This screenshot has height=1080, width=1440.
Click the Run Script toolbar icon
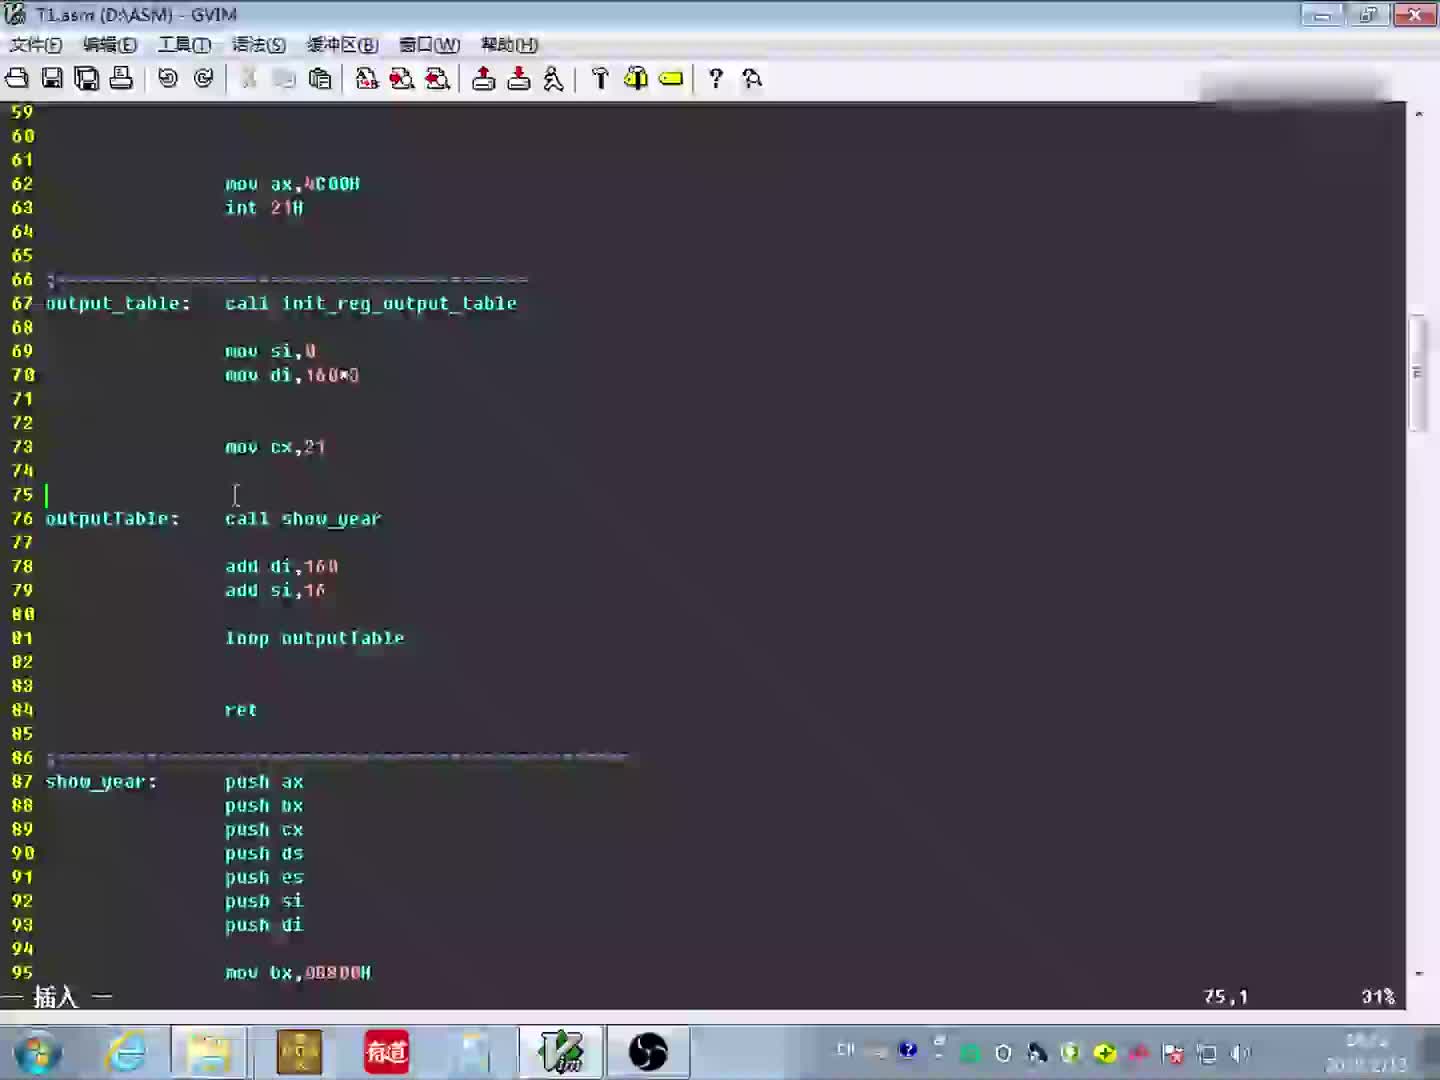[x=553, y=78]
